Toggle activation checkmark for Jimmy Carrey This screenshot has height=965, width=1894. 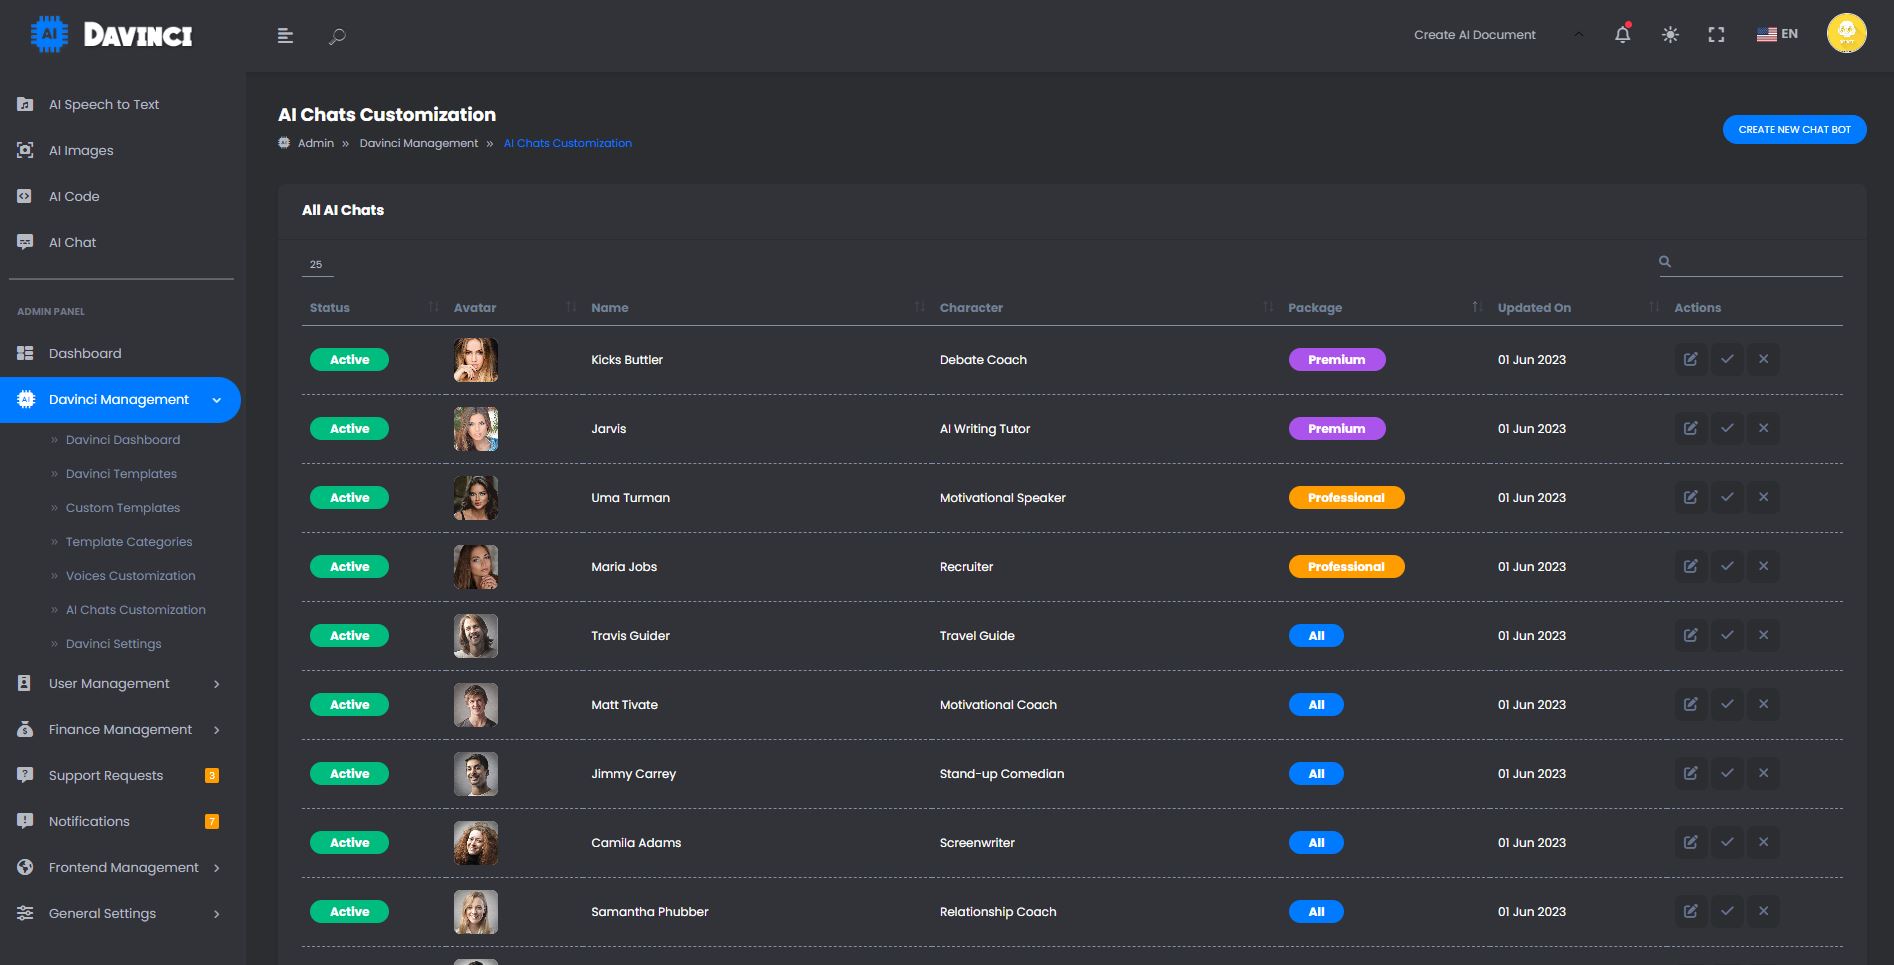[x=1727, y=773]
